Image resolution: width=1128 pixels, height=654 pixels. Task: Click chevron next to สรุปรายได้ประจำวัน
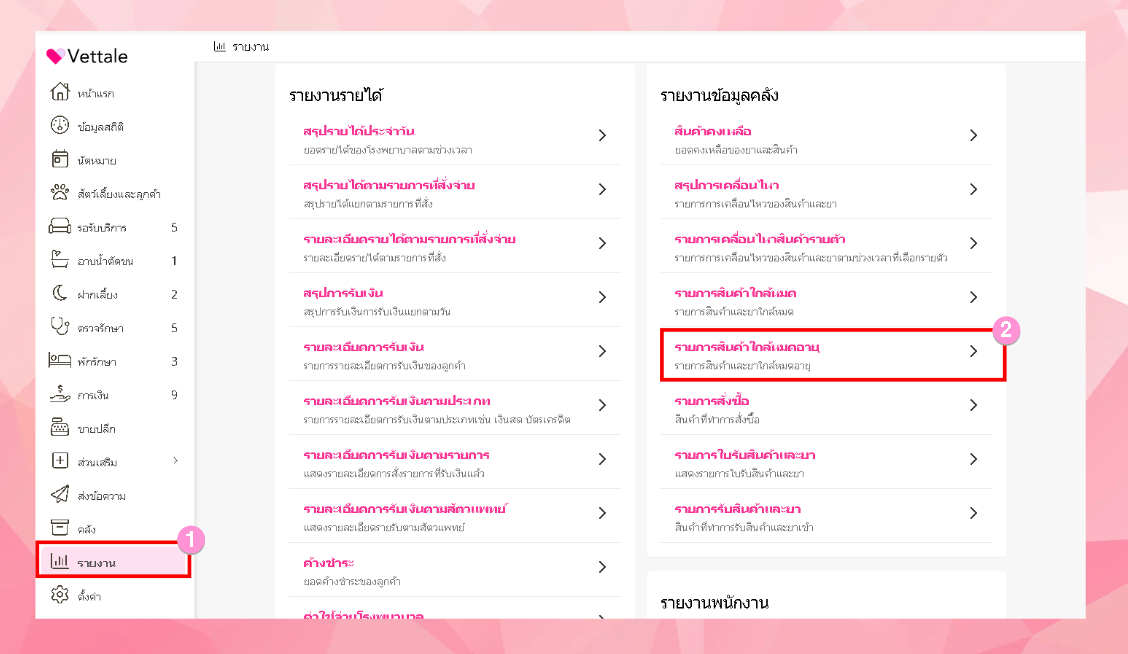602,135
